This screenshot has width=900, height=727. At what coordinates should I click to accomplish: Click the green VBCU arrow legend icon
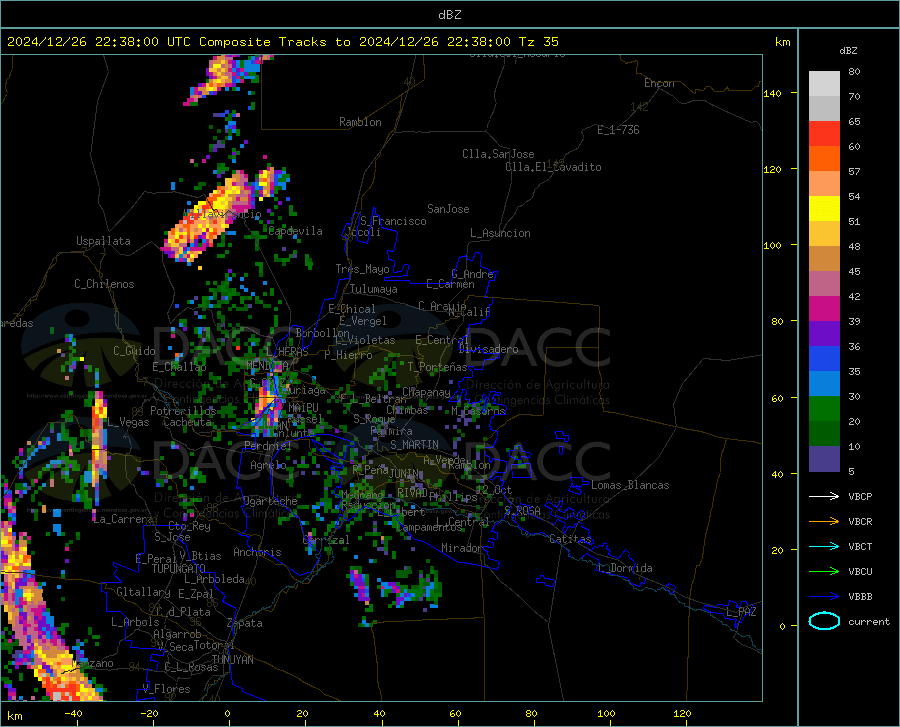[824, 572]
